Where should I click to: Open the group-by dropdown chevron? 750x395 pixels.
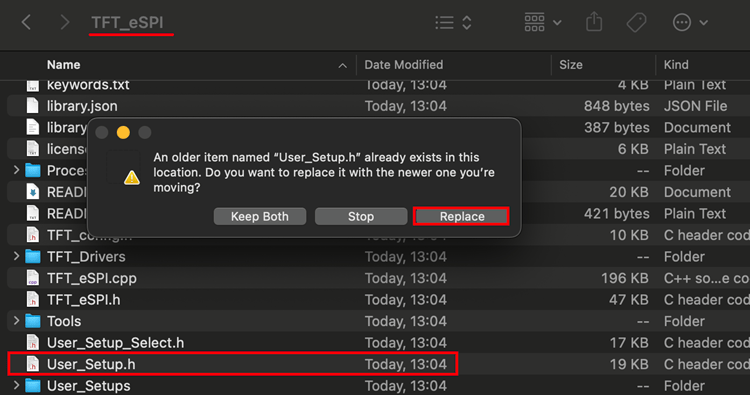(x=557, y=22)
